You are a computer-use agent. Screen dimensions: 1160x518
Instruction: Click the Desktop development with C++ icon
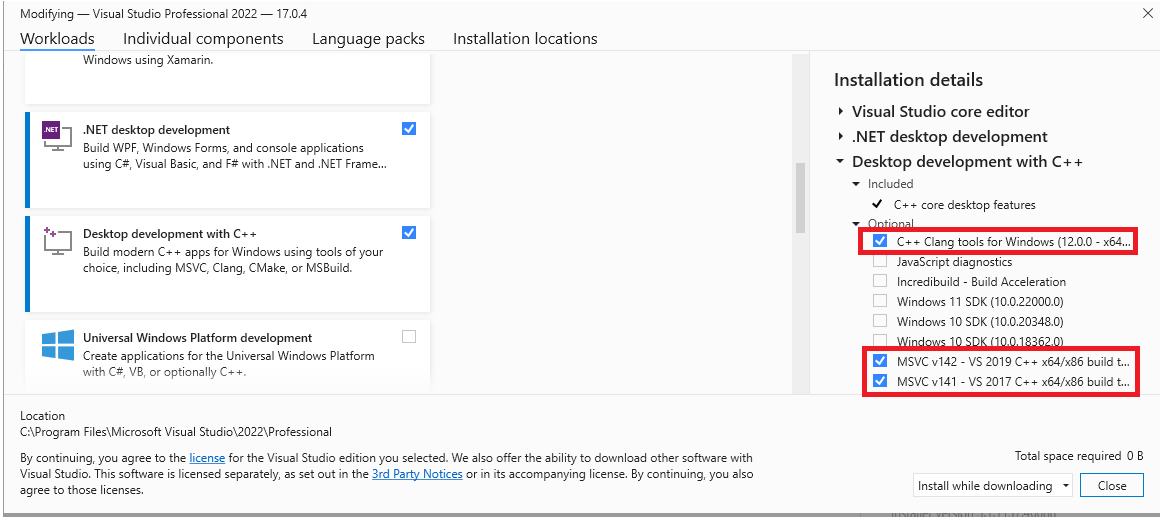point(57,240)
